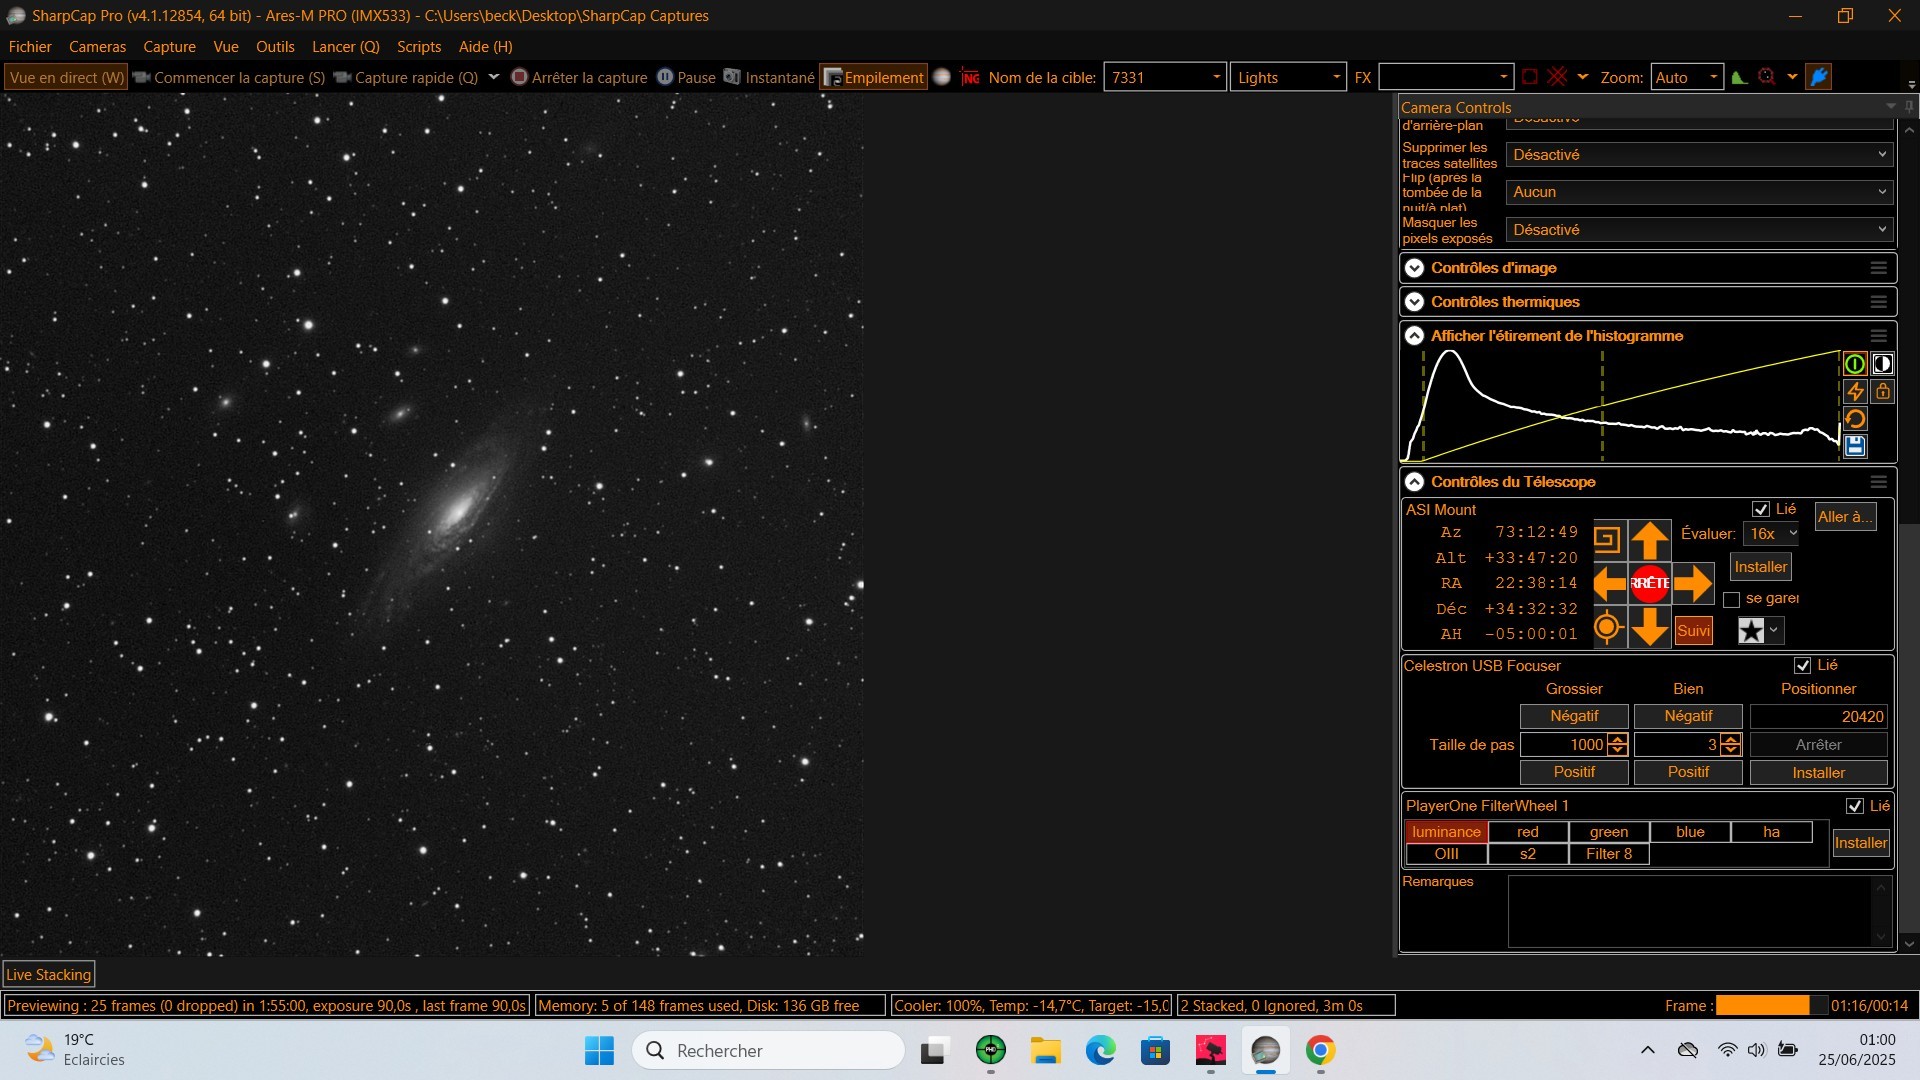
Task: Click the red focus assistant circle icon
Action: [x=1767, y=77]
